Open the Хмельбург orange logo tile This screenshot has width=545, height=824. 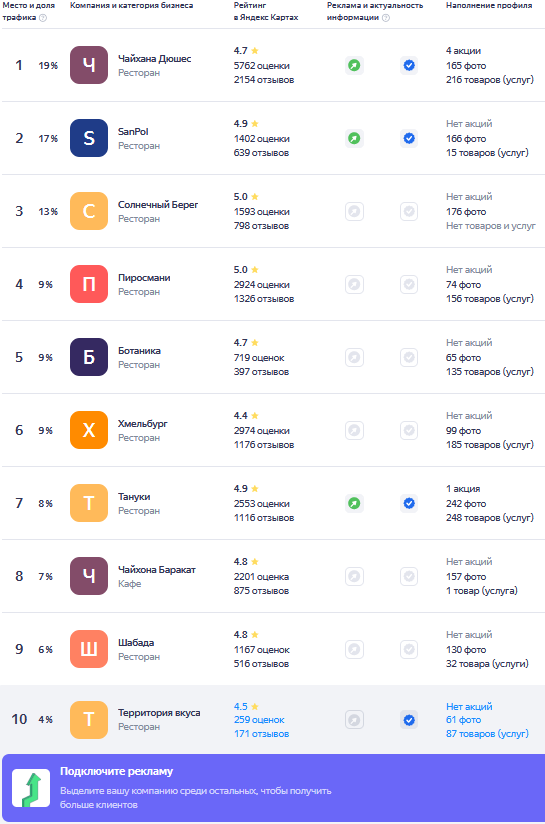(89, 430)
